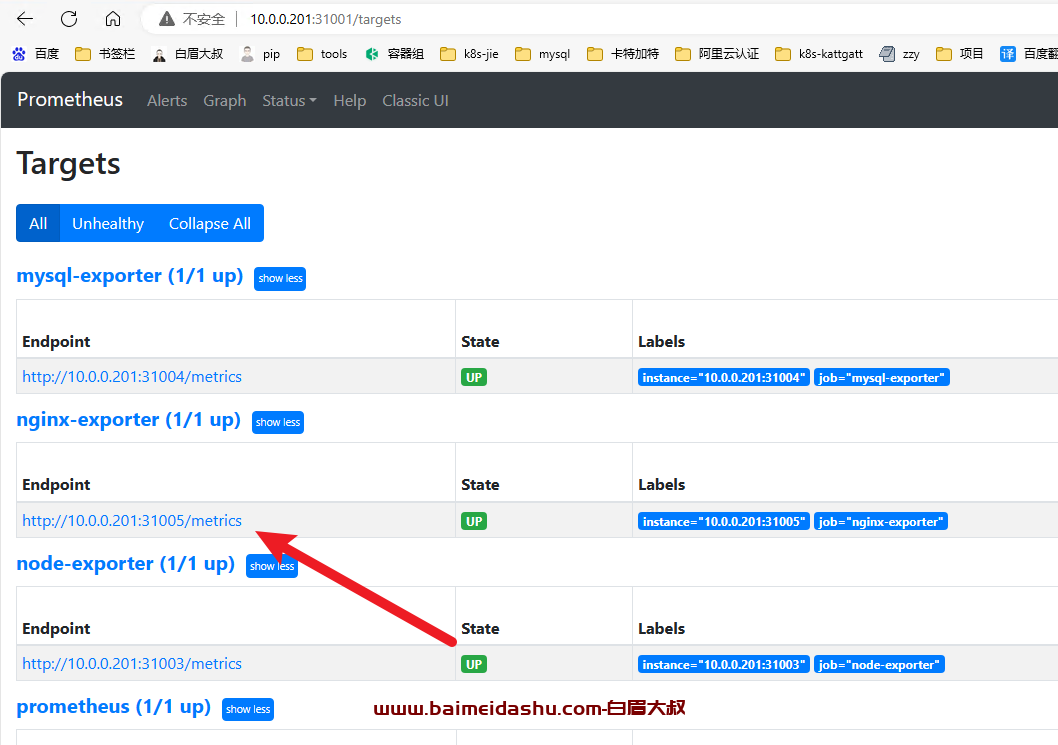
Task: Reload the page with refresh icon
Action: [69, 19]
